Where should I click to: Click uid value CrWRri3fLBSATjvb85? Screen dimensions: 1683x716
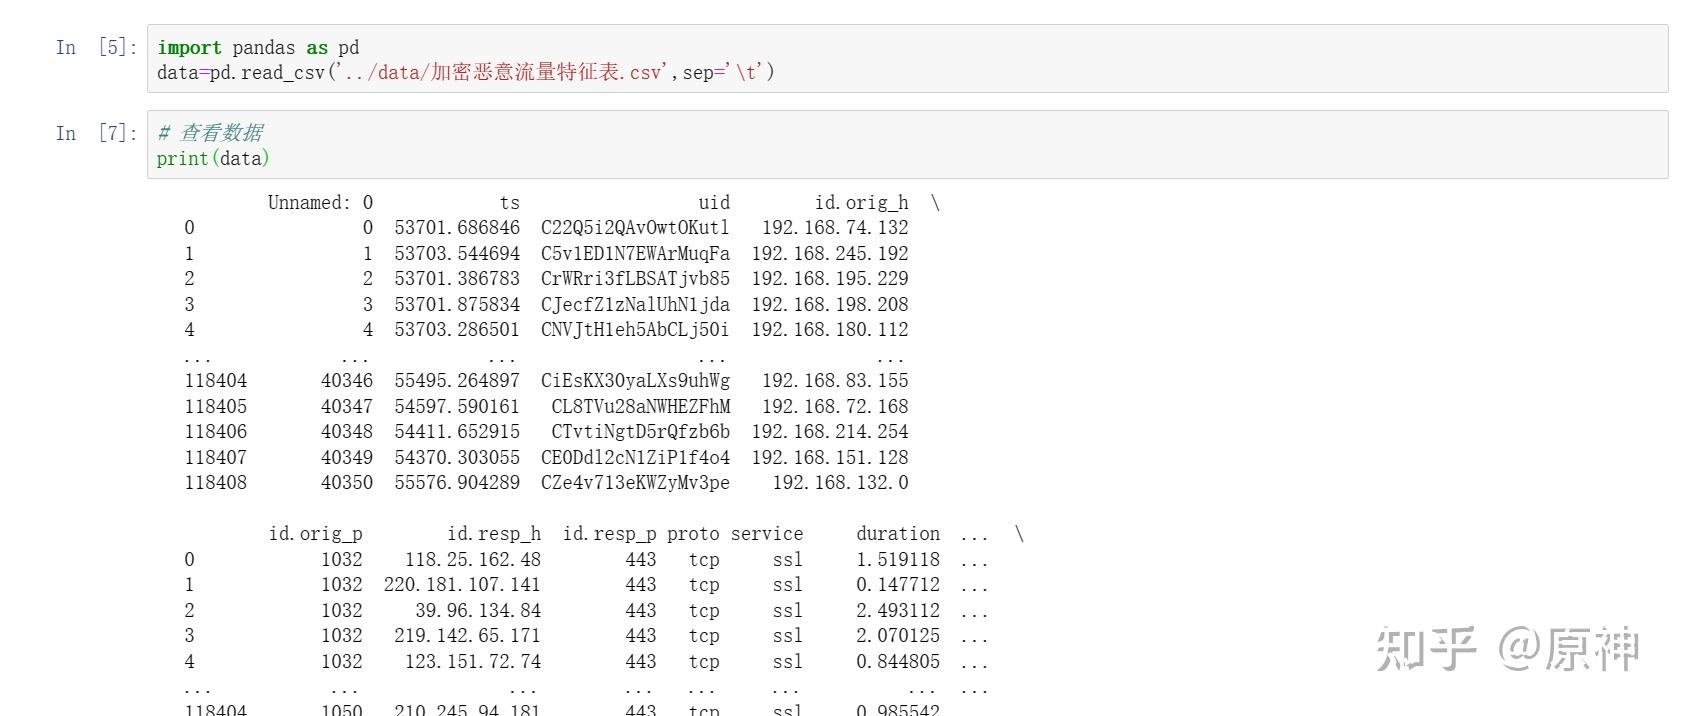click(x=635, y=279)
